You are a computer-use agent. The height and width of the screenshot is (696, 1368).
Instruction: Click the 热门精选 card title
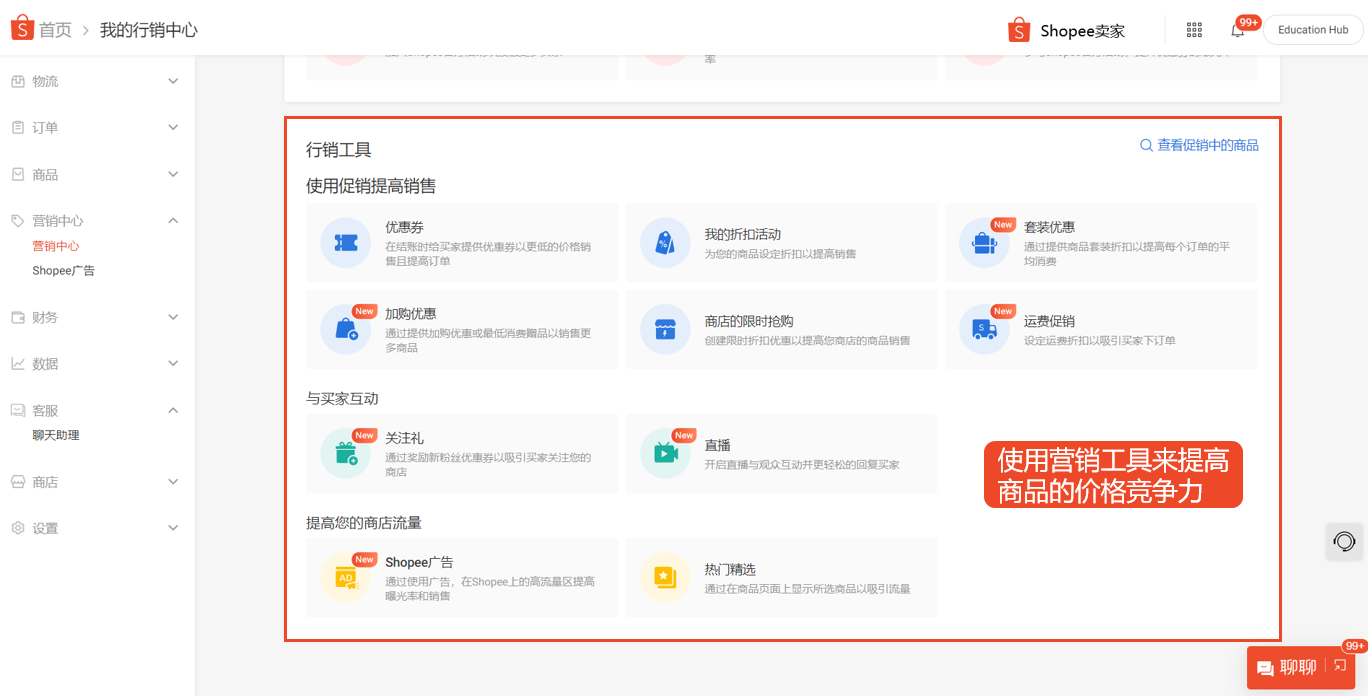tap(729, 569)
